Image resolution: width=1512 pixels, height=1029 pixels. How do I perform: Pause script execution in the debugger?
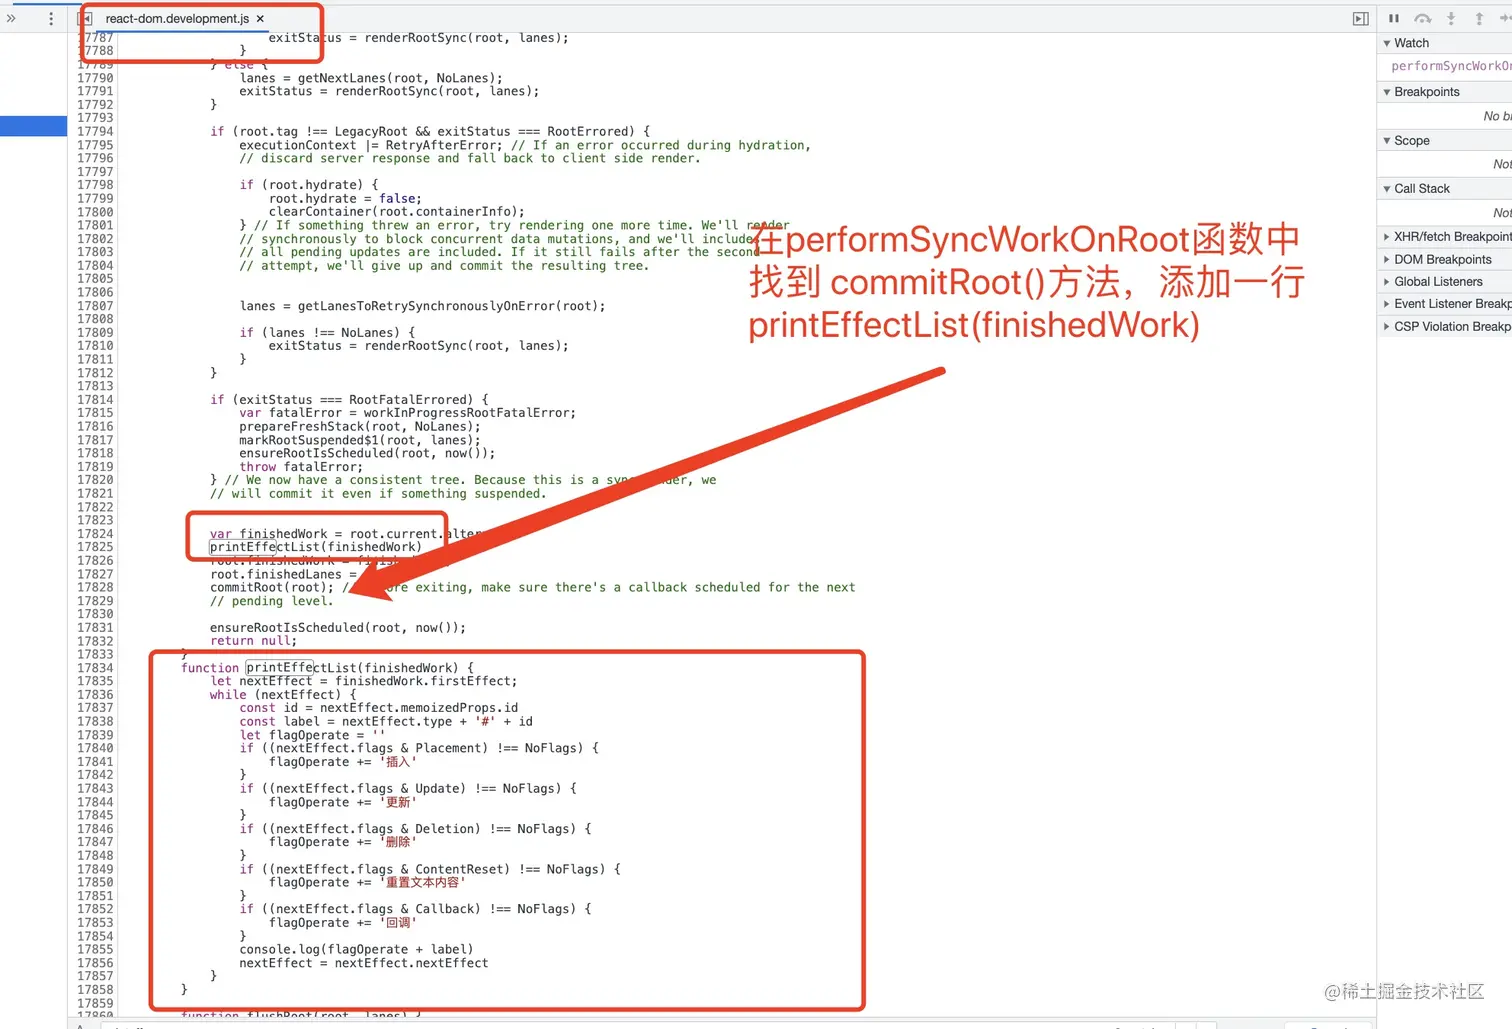point(1394,18)
